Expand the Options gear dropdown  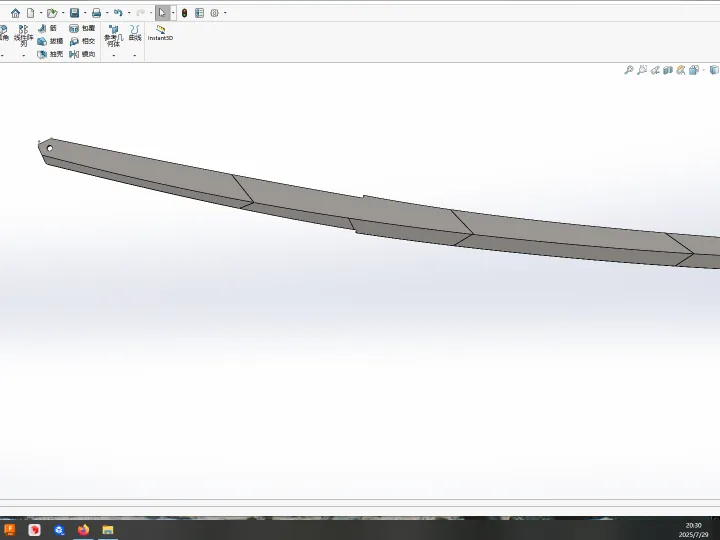coord(225,13)
